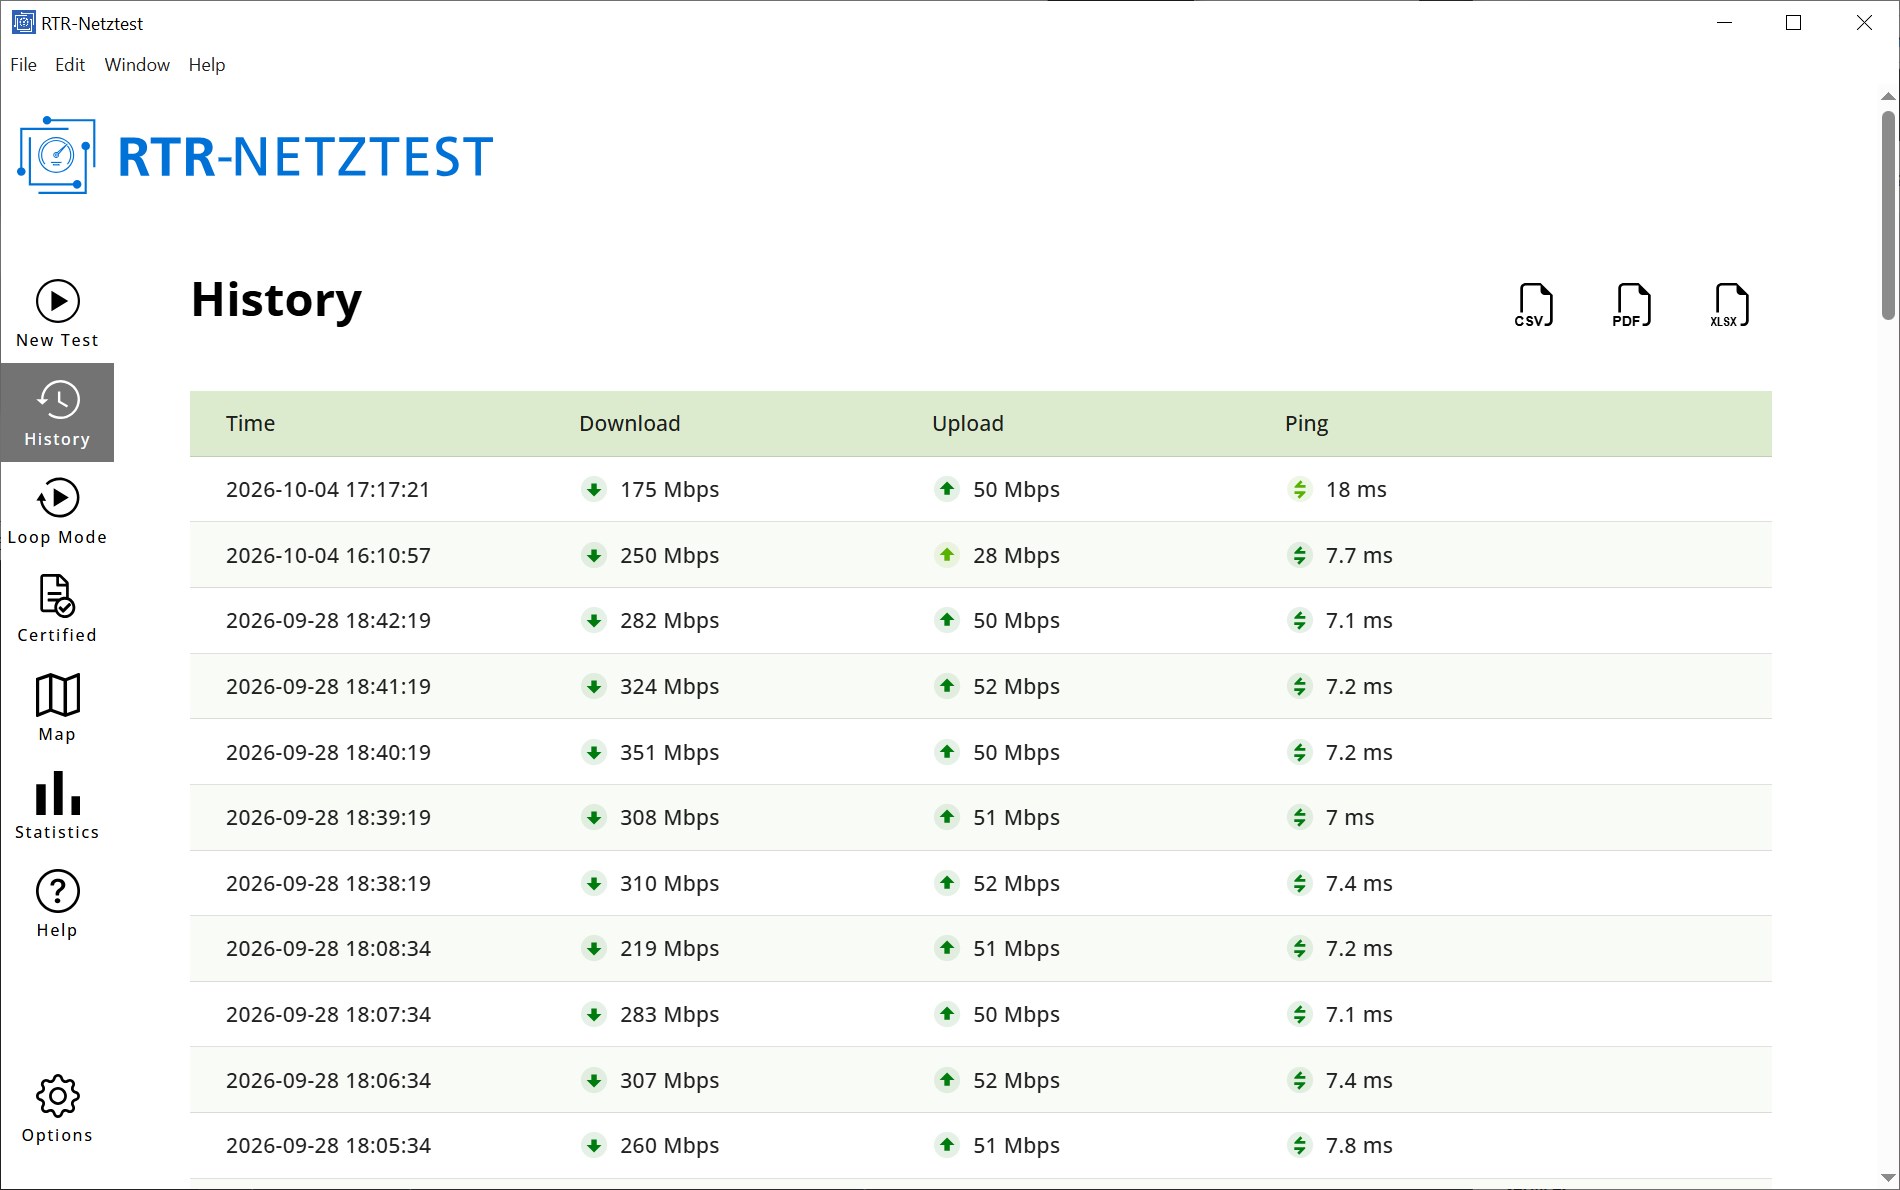Viewport: 1900px width, 1190px height.
Task: Export history as CSV file
Action: 1534,305
